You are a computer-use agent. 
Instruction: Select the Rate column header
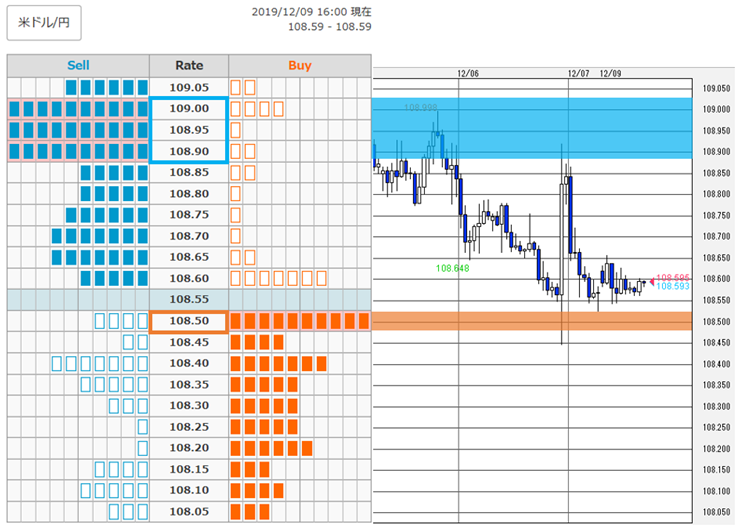point(189,66)
